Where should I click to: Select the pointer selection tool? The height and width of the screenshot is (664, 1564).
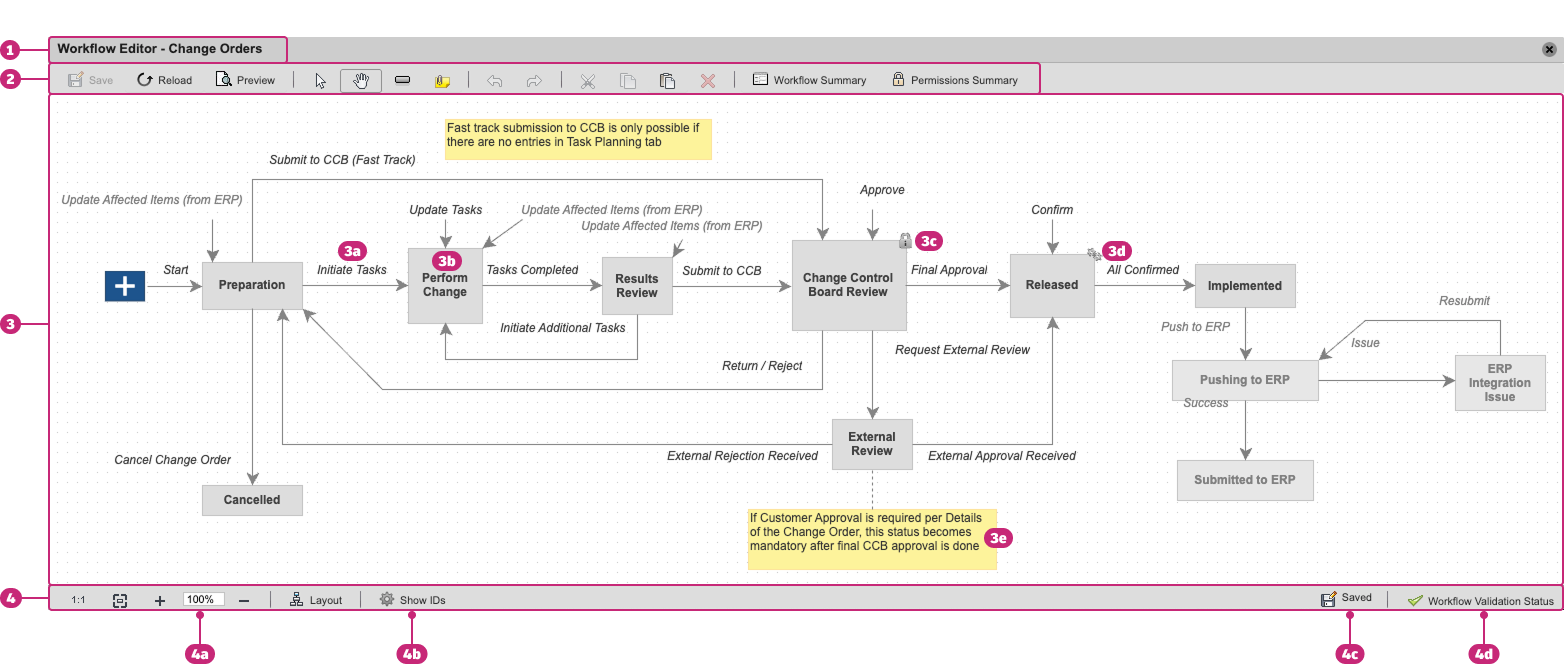pos(320,80)
